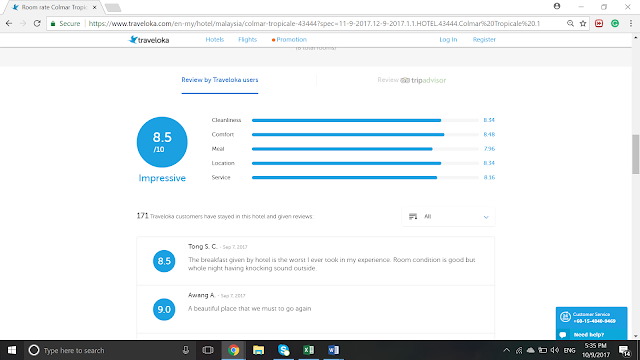Viewport: 640px width, 360px height.
Task: Open Promotion in navigation
Action: coord(289,40)
